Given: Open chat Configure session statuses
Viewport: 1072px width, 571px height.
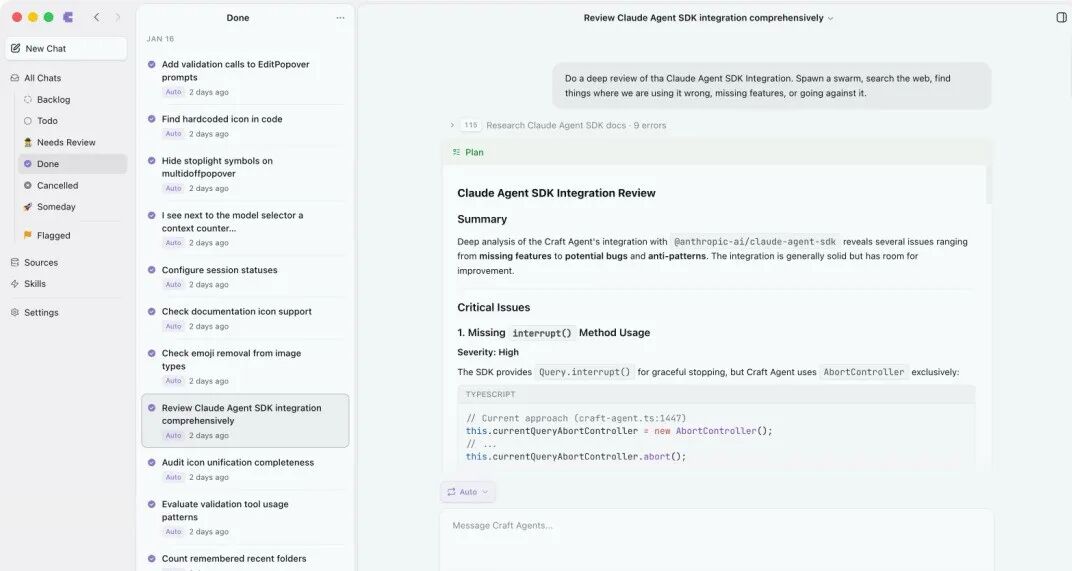Looking at the screenshot, I should (245, 277).
